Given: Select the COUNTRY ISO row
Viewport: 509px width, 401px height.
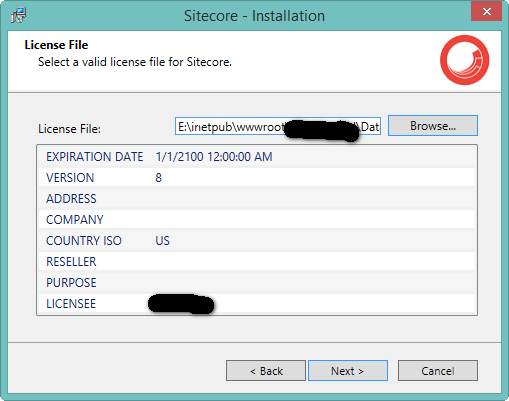Looking at the screenshot, I should pos(257,241).
